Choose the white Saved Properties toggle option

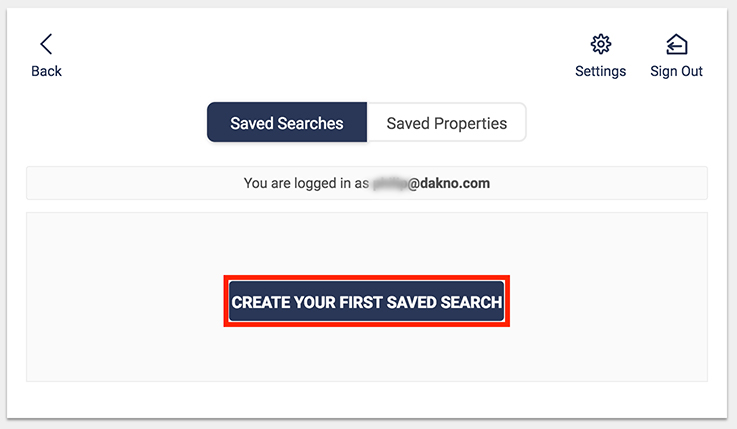pos(447,122)
